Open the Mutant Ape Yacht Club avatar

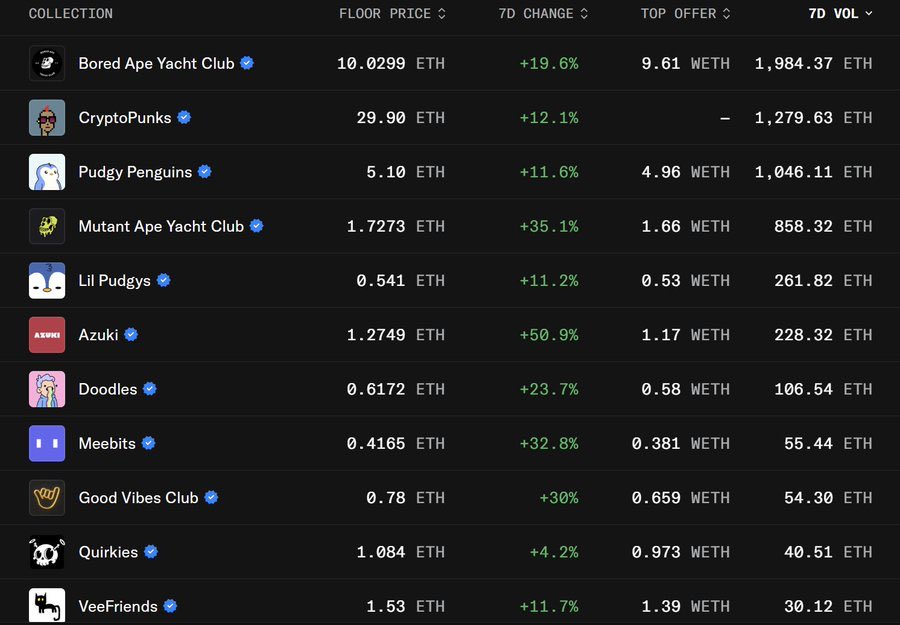pos(47,226)
